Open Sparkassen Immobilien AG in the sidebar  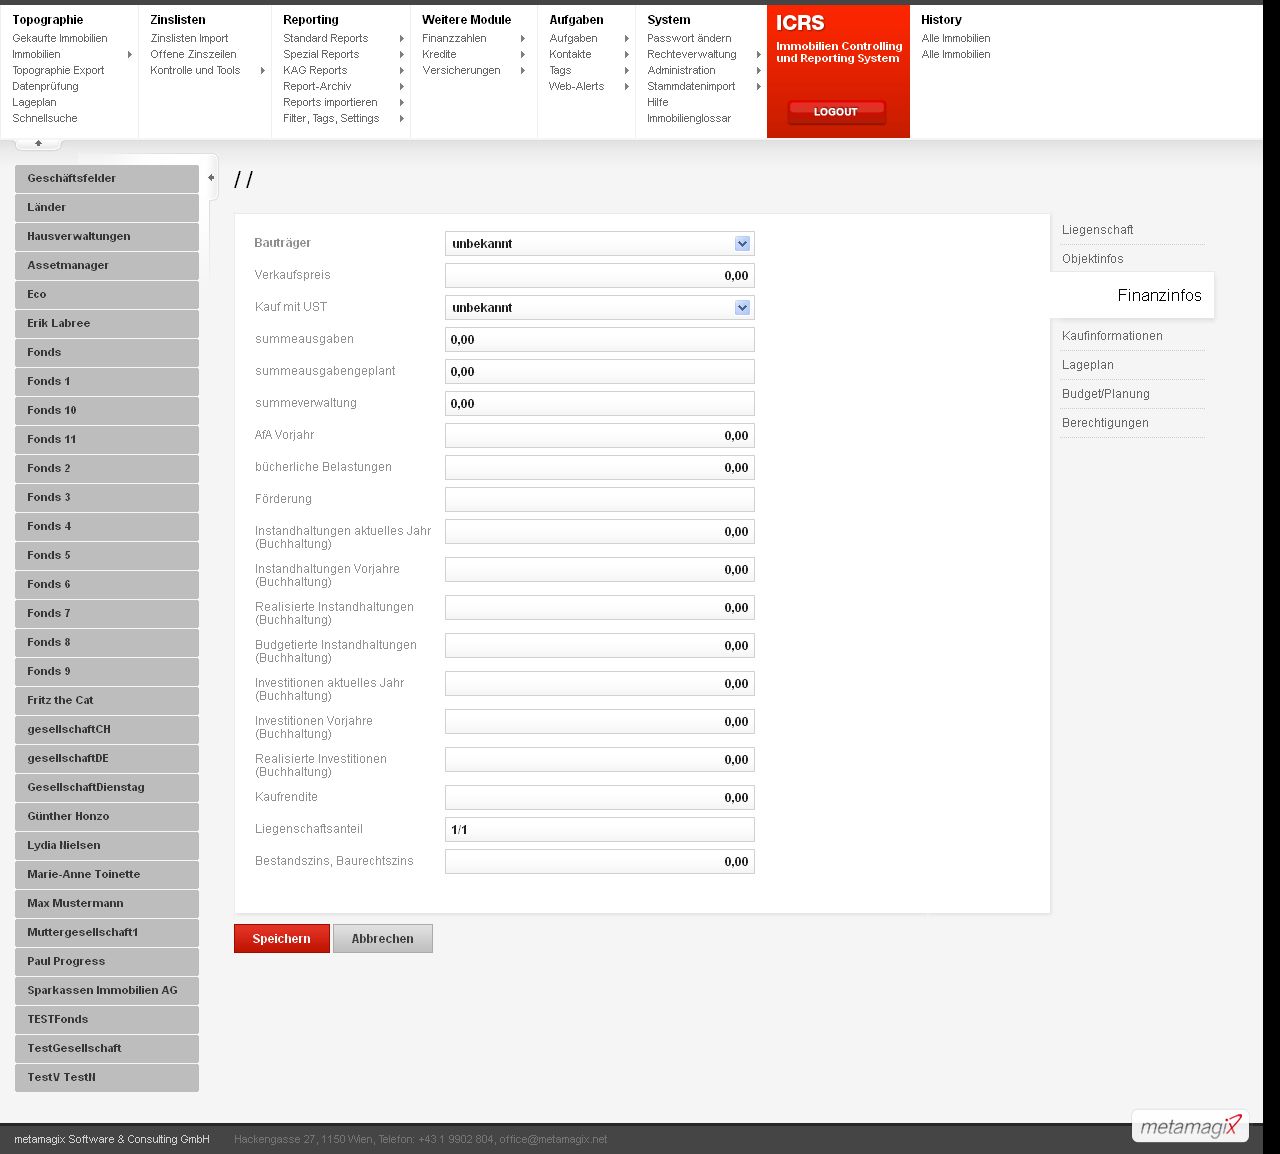106,991
